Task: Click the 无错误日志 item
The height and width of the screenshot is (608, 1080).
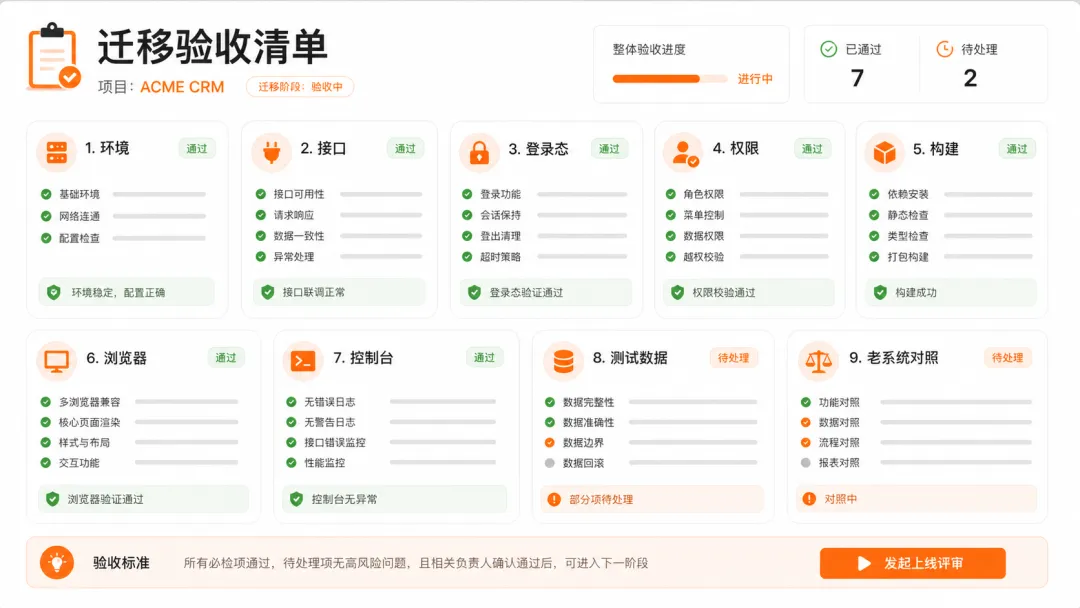Action: point(330,402)
